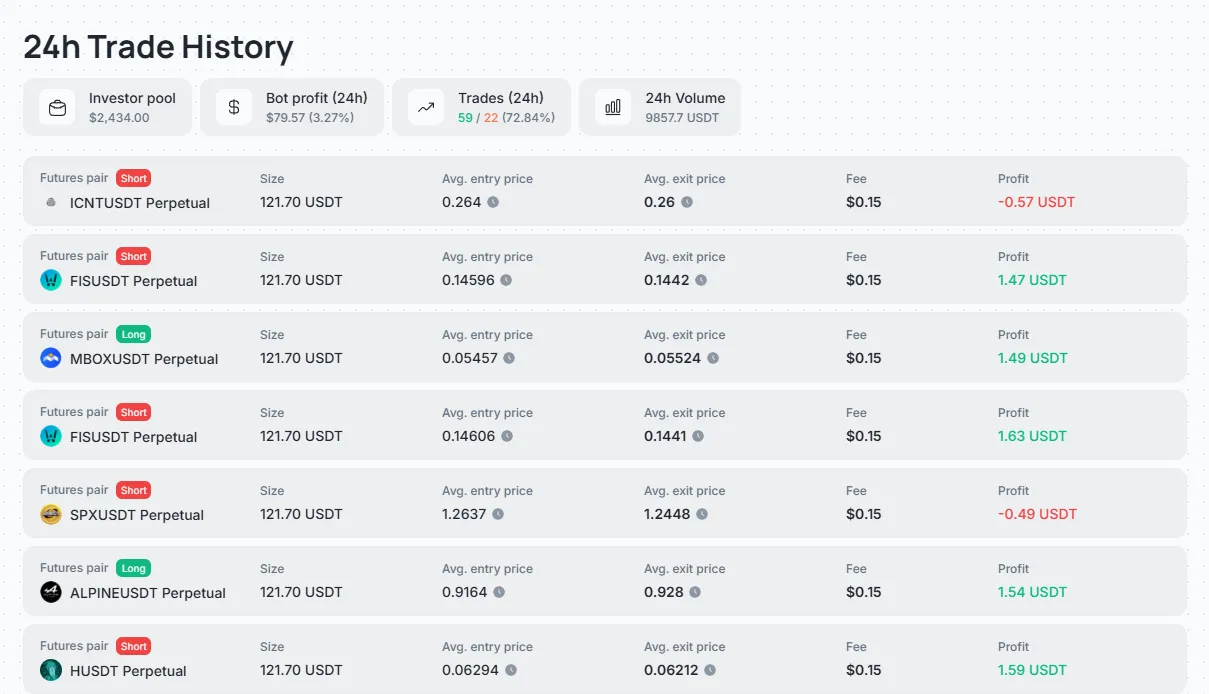Click info icon next to entry price 1.2637
The image size is (1209, 694).
point(498,514)
